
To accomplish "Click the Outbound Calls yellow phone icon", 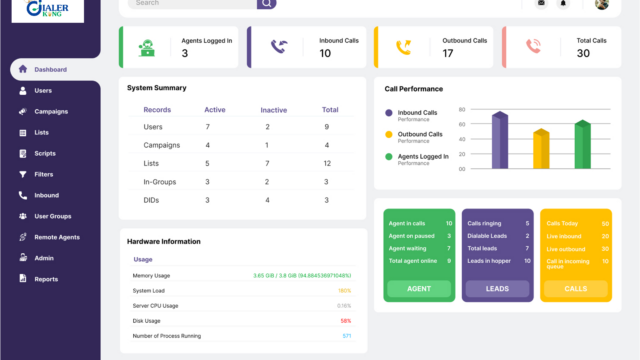I will [404, 47].
